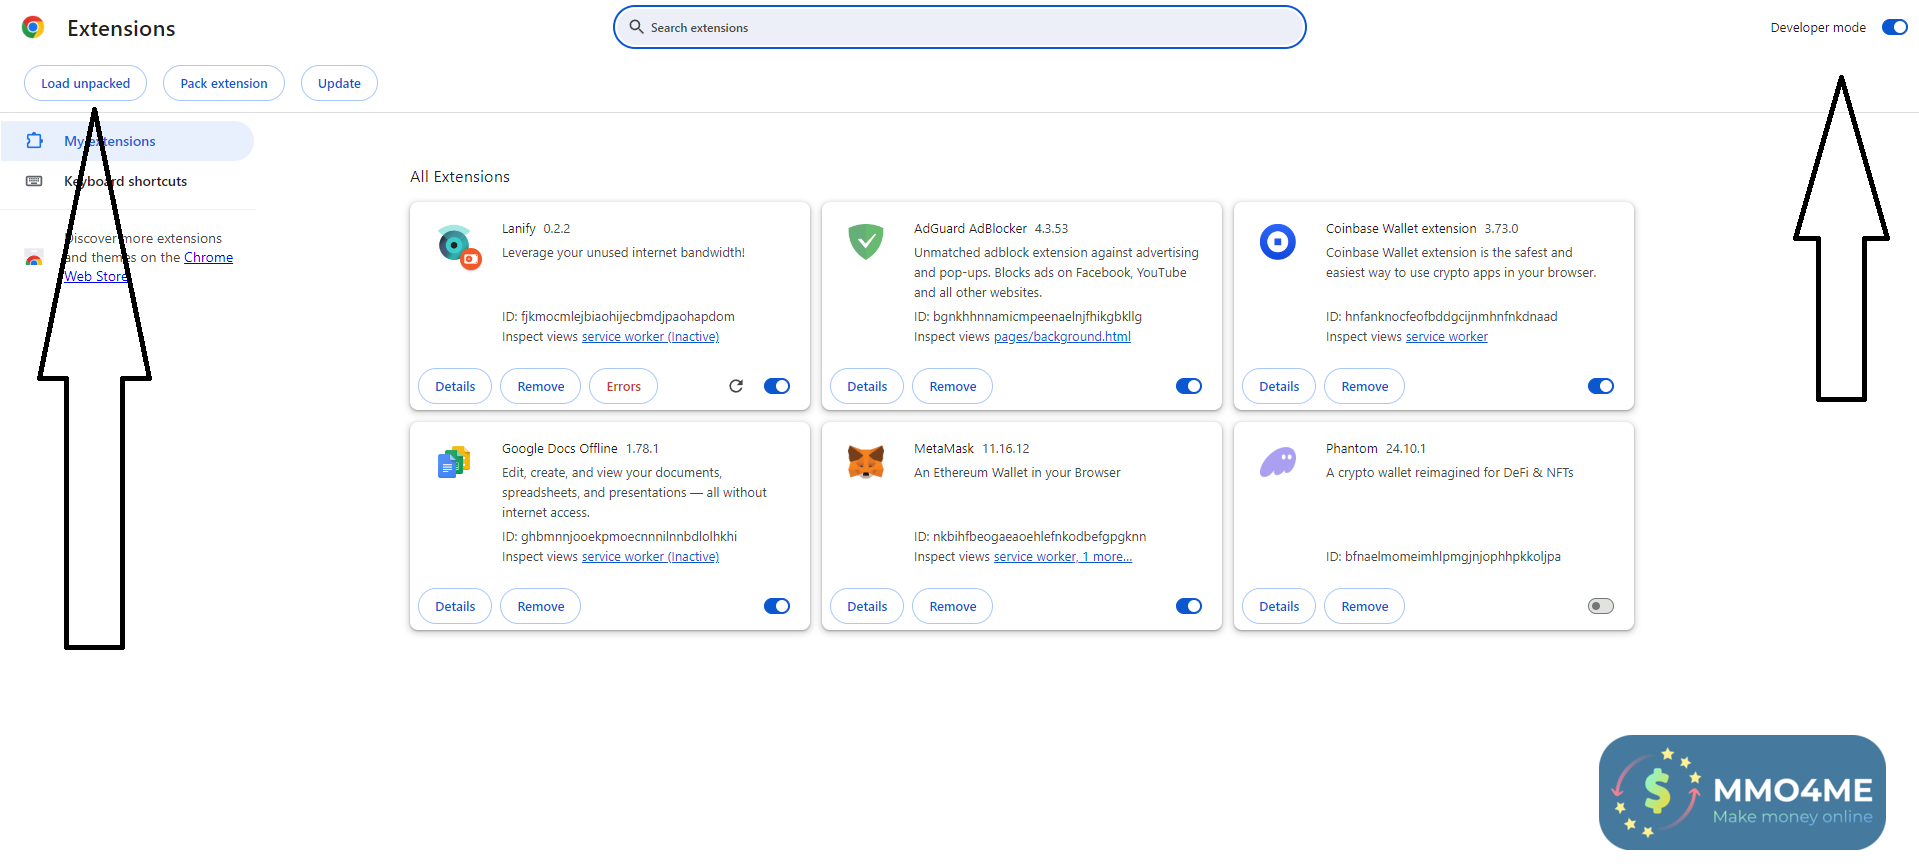Click the MetaMask fox icon
Screen dimensions: 1919x866
point(865,462)
